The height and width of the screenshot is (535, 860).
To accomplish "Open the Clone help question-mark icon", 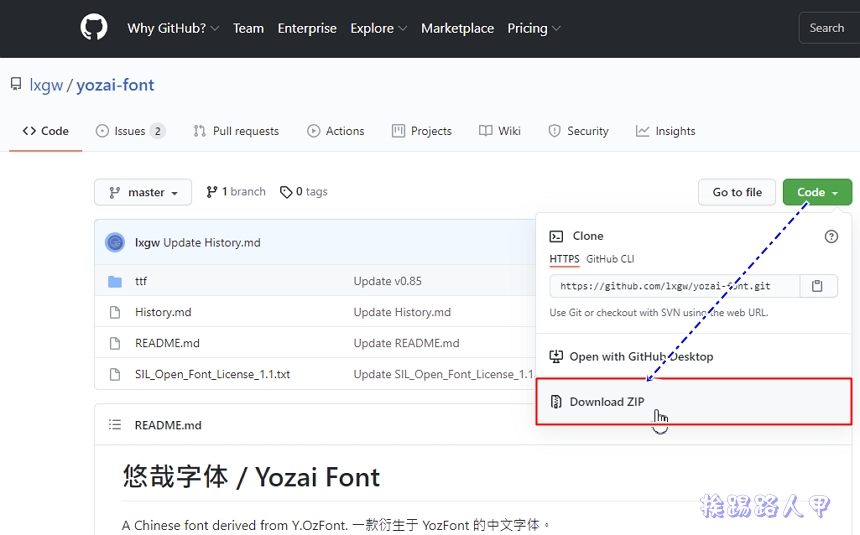I will pyautogui.click(x=831, y=236).
